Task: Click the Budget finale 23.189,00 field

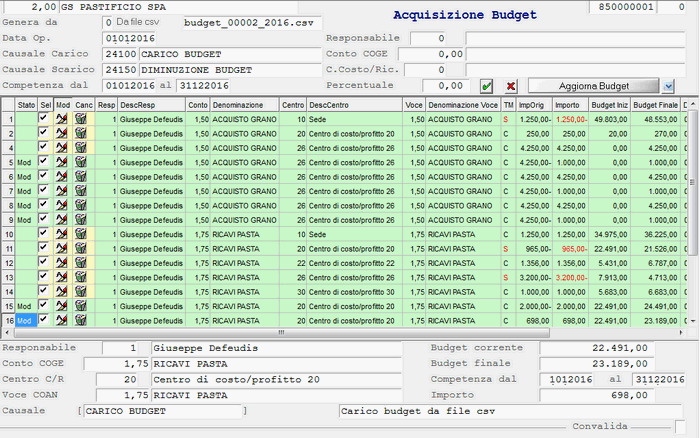Action: (x=597, y=364)
